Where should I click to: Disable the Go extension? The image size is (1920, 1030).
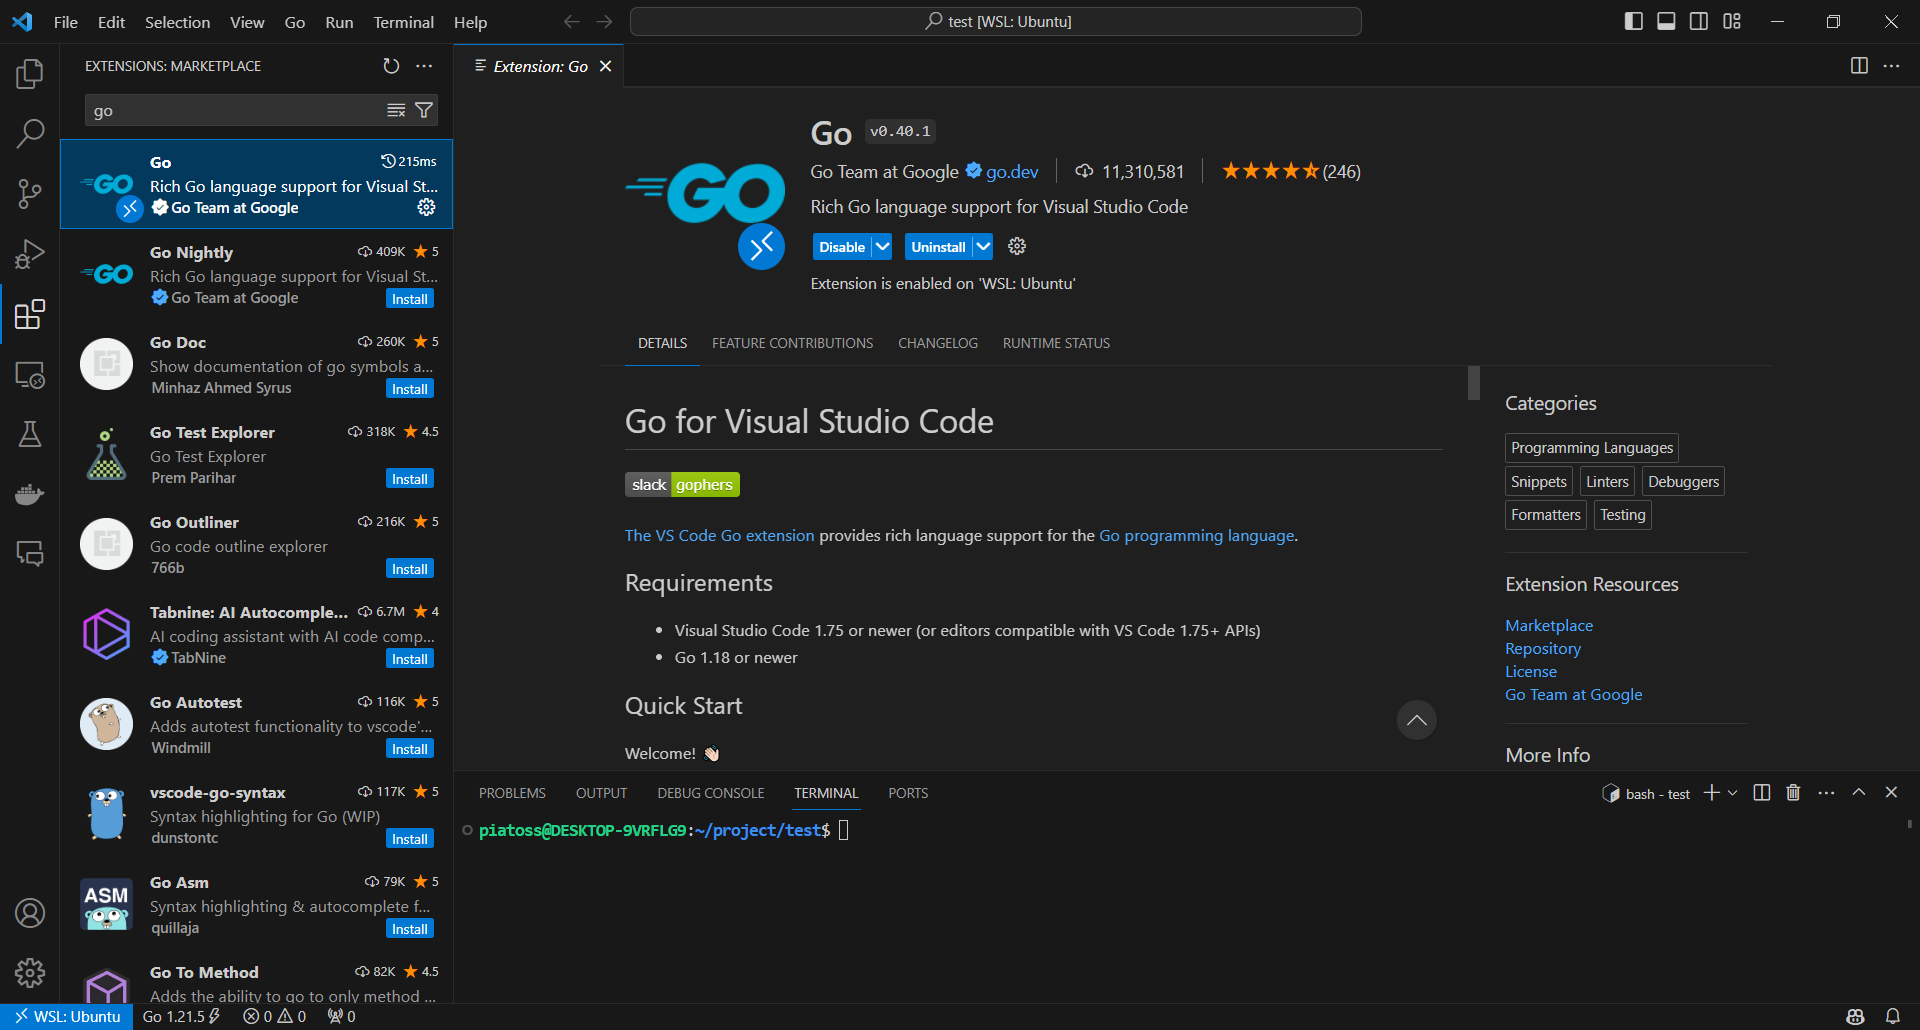pyautogui.click(x=842, y=247)
